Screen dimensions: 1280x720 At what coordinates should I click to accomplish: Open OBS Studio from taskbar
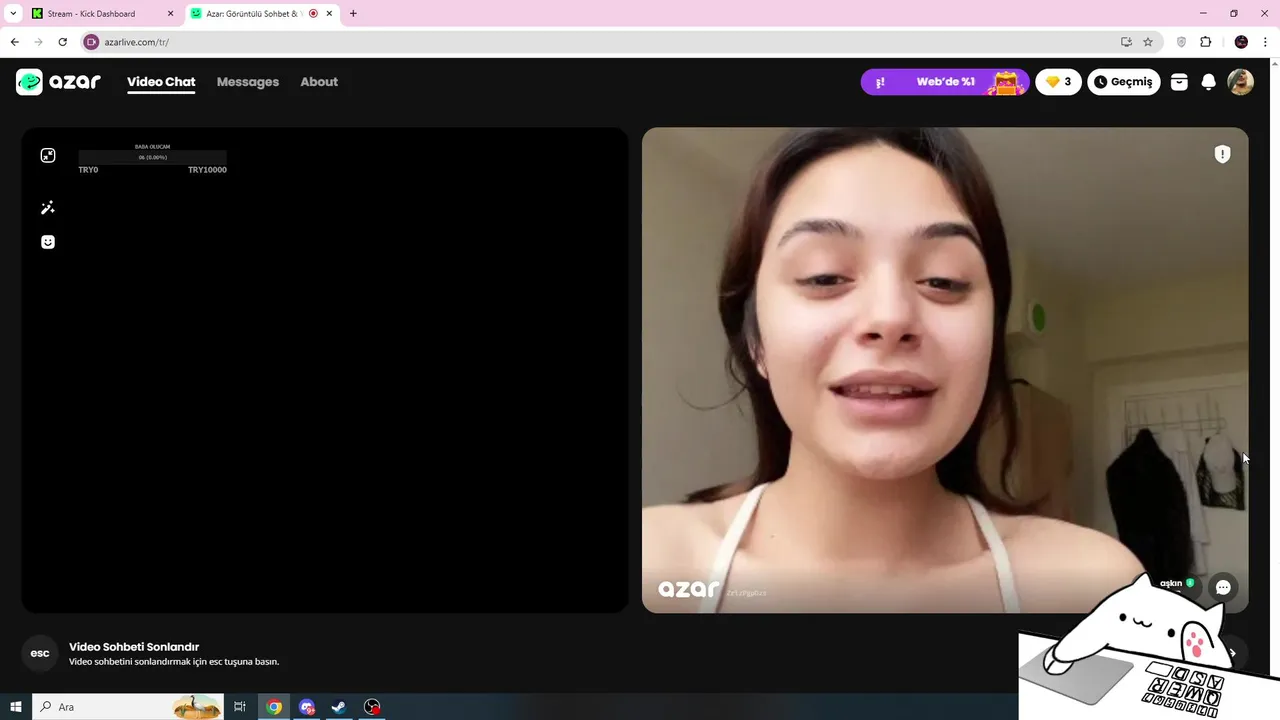[x=372, y=707]
